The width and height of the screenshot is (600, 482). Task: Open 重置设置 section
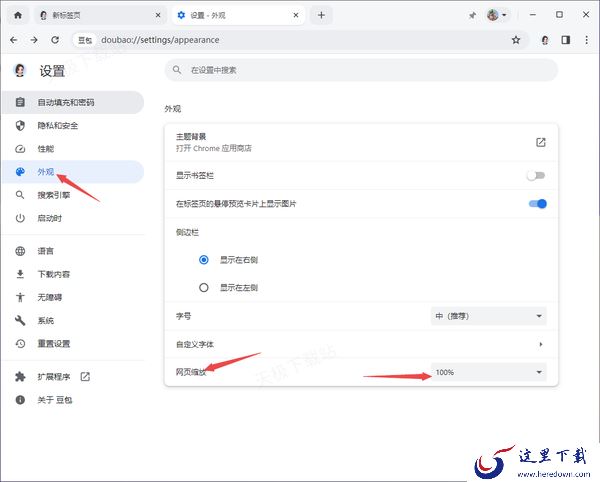coord(73,344)
